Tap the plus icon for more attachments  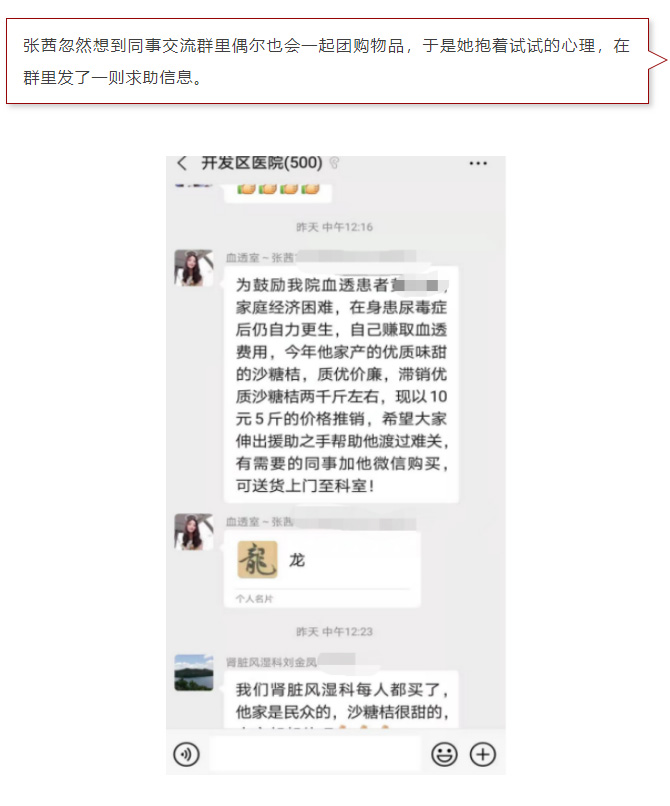pos(483,754)
